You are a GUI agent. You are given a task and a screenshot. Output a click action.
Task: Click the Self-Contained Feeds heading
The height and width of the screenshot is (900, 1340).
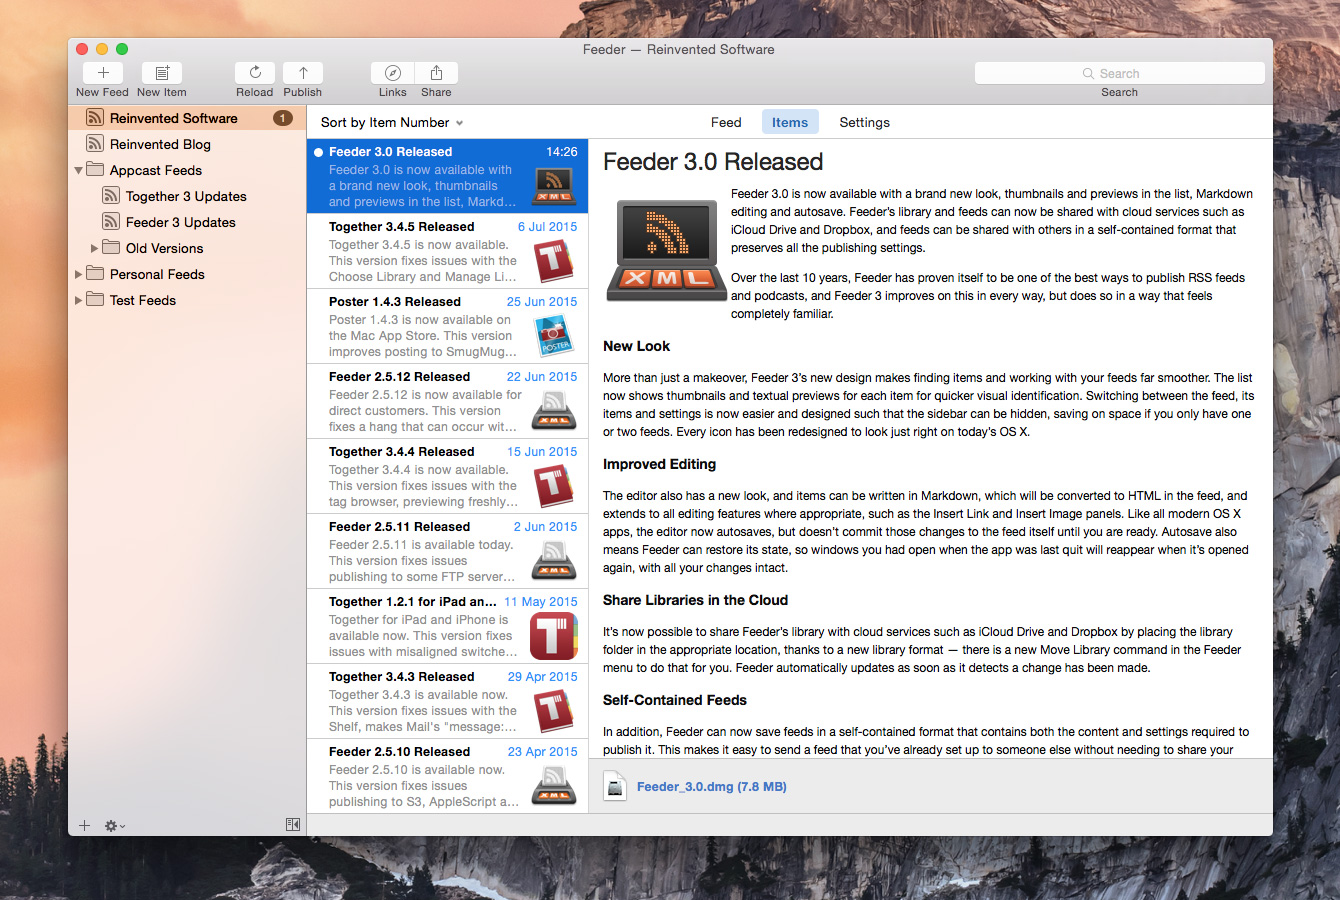pos(675,700)
